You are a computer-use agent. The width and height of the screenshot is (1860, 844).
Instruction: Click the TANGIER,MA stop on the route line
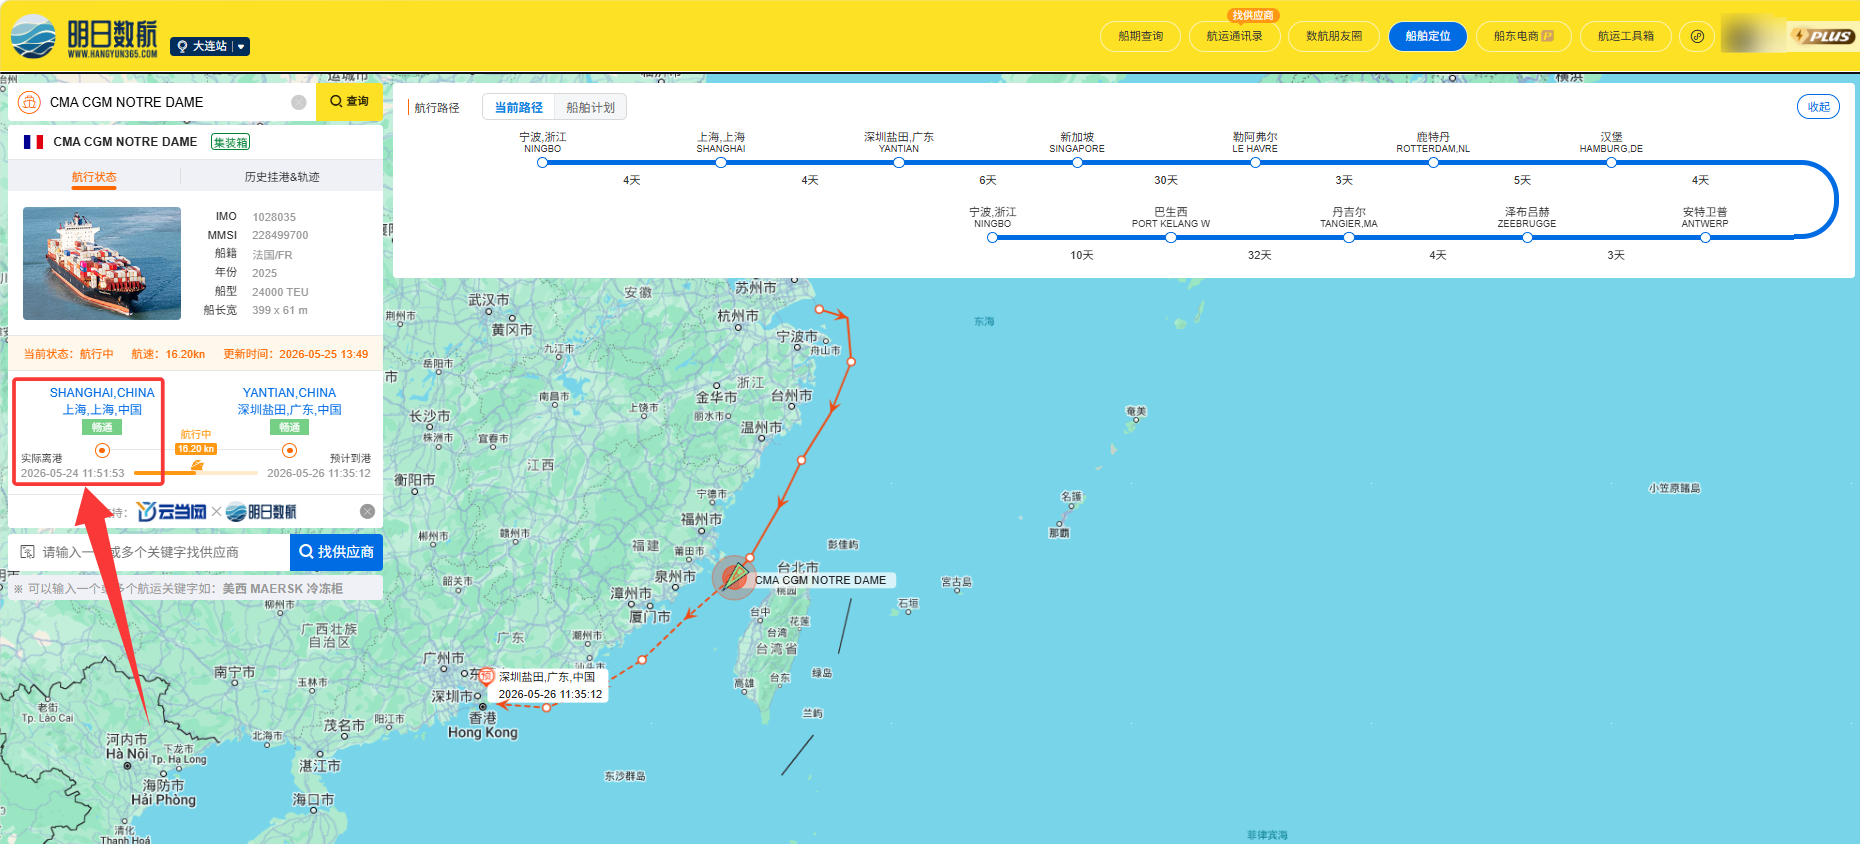[1349, 237]
